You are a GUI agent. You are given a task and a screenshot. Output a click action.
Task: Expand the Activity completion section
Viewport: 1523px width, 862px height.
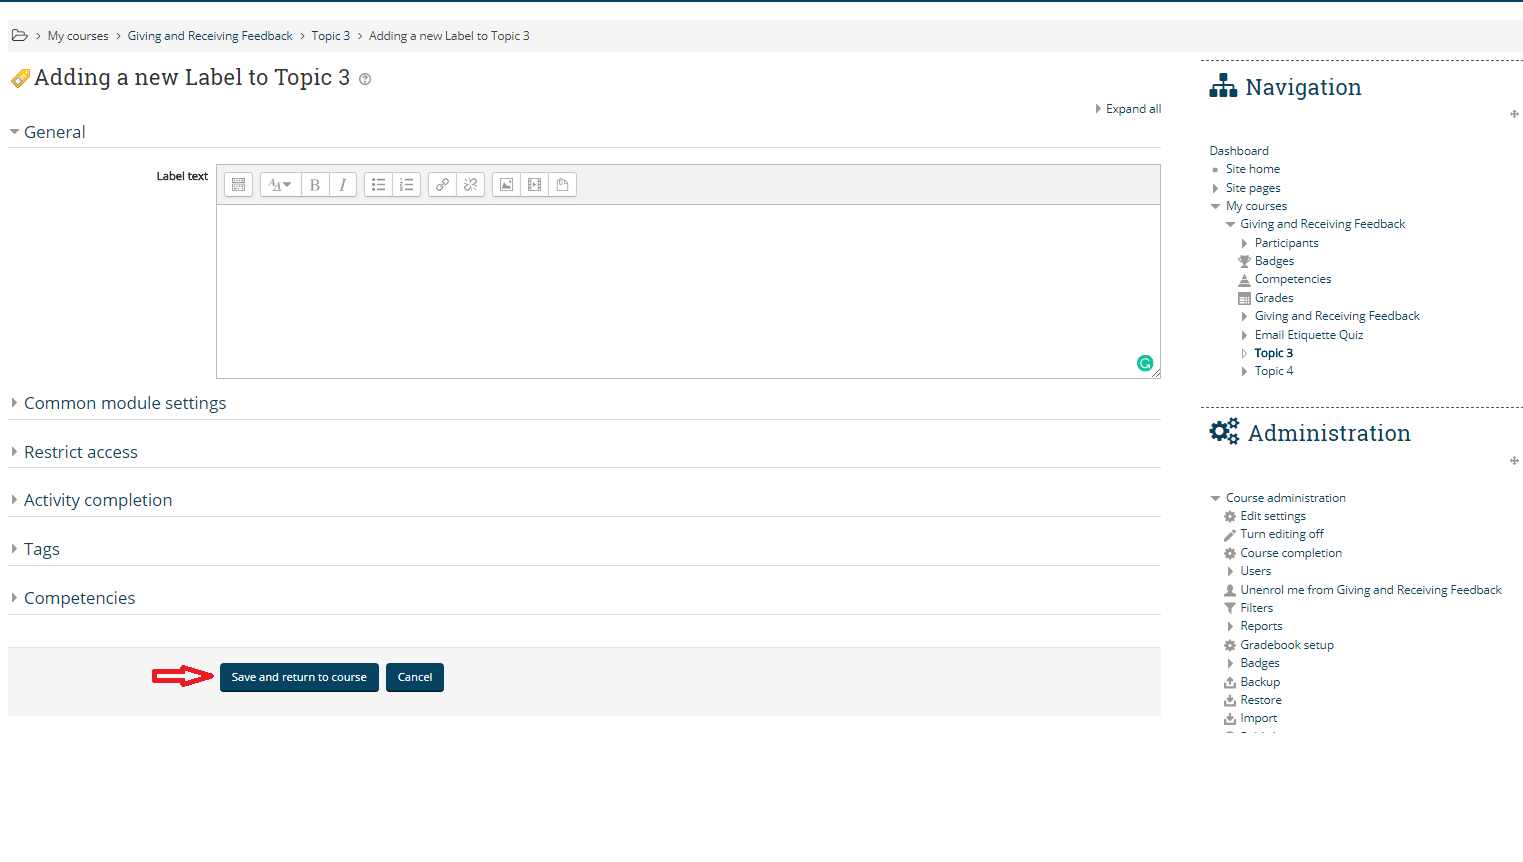98,500
